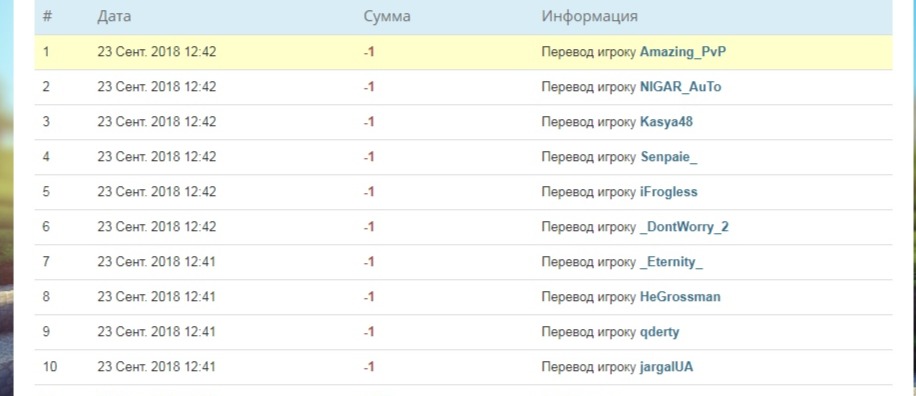Open player link jargalUA
The width and height of the screenshot is (916, 396).
pyautogui.click(x=667, y=367)
